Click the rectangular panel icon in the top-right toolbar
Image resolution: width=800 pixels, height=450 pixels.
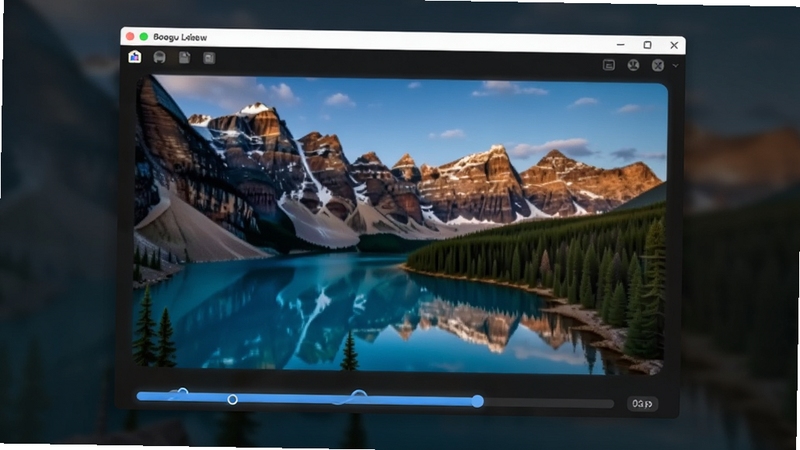click(609, 65)
